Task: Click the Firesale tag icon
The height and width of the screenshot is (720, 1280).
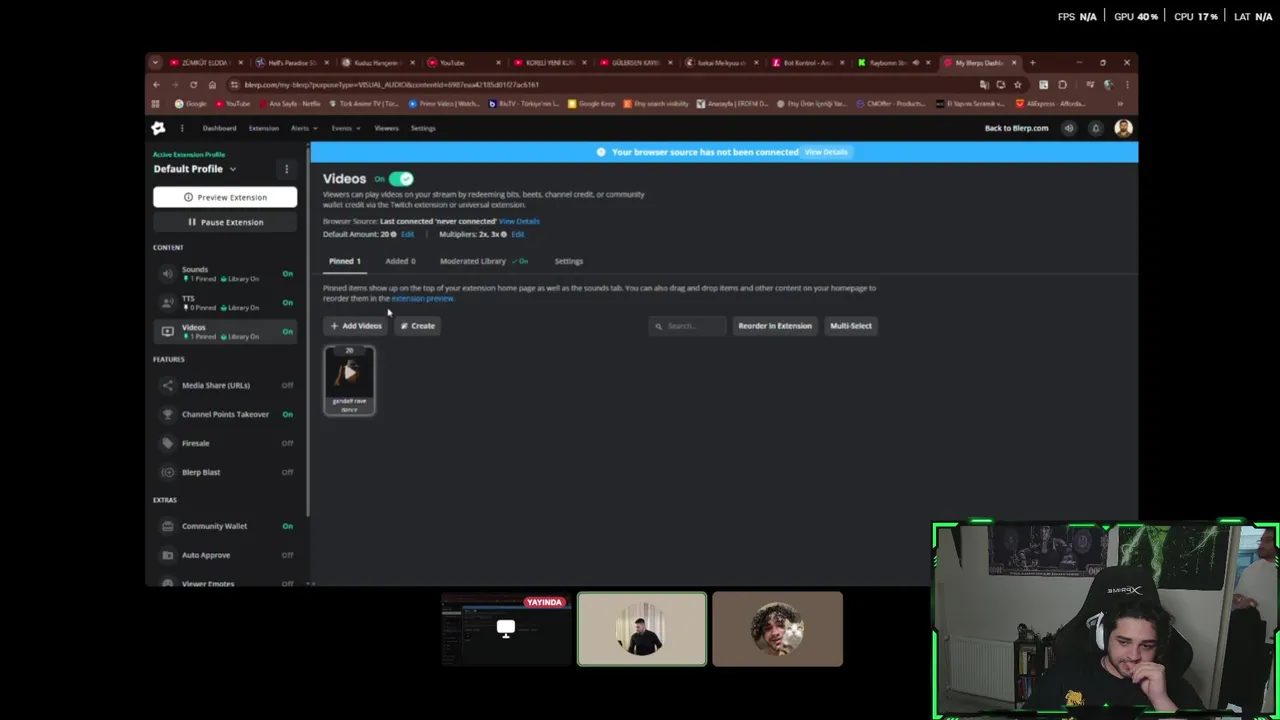Action: coord(167,443)
